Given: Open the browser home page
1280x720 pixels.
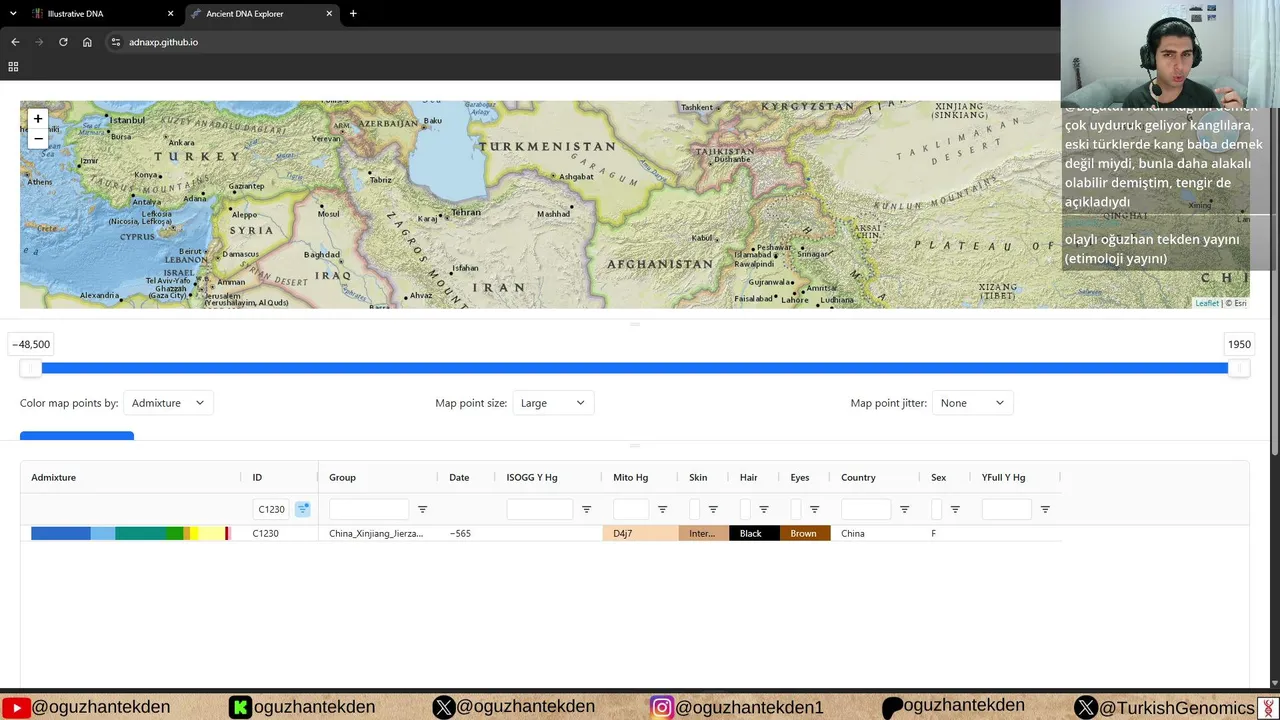Looking at the screenshot, I should point(87,42).
